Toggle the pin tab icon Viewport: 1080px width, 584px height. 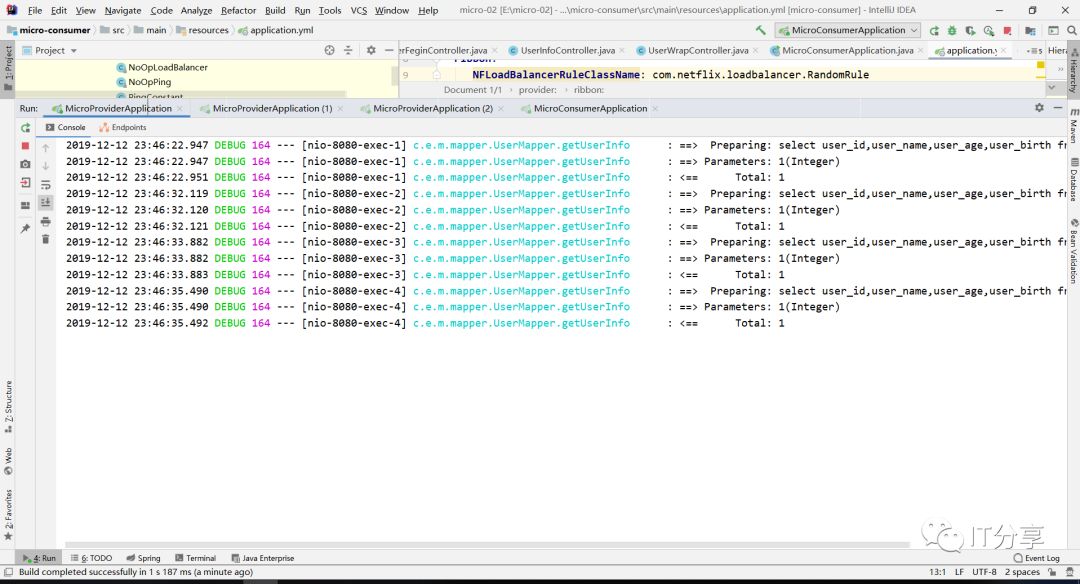[x=25, y=228]
